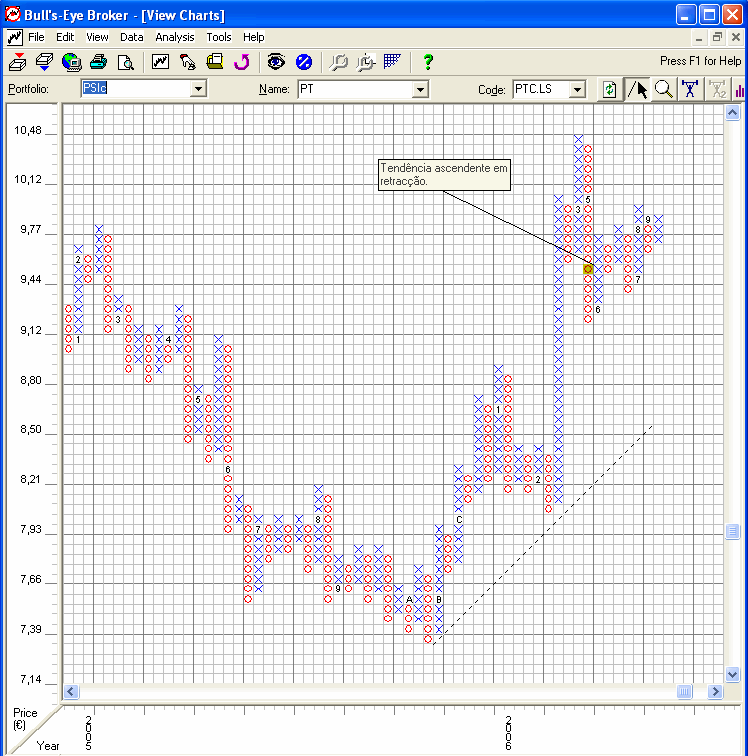This screenshot has width=748, height=756.
Task: Click the horizontal scrollbar thumb
Action: [x=684, y=691]
